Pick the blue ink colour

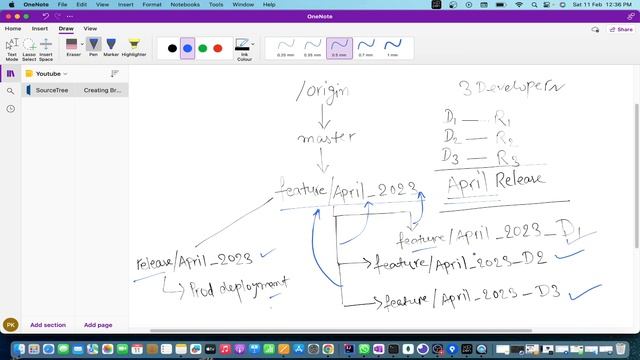(187, 48)
